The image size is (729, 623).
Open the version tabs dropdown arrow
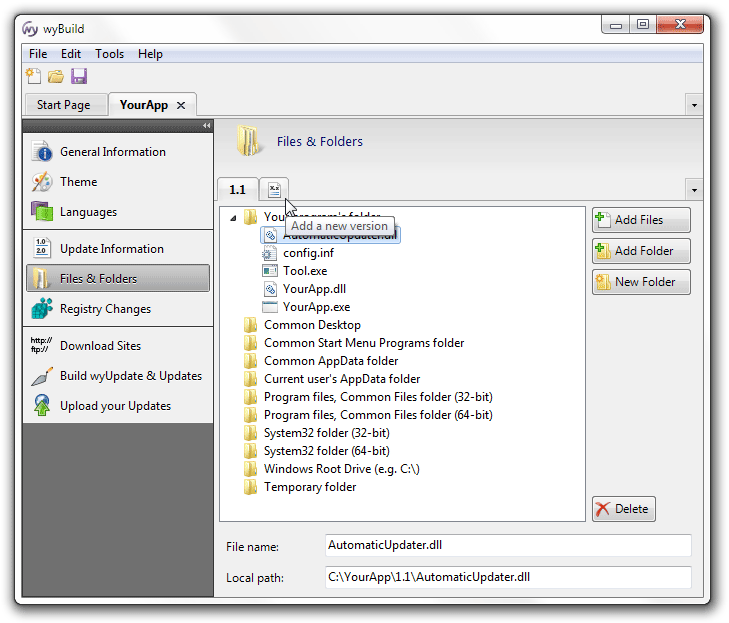coord(694,190)
